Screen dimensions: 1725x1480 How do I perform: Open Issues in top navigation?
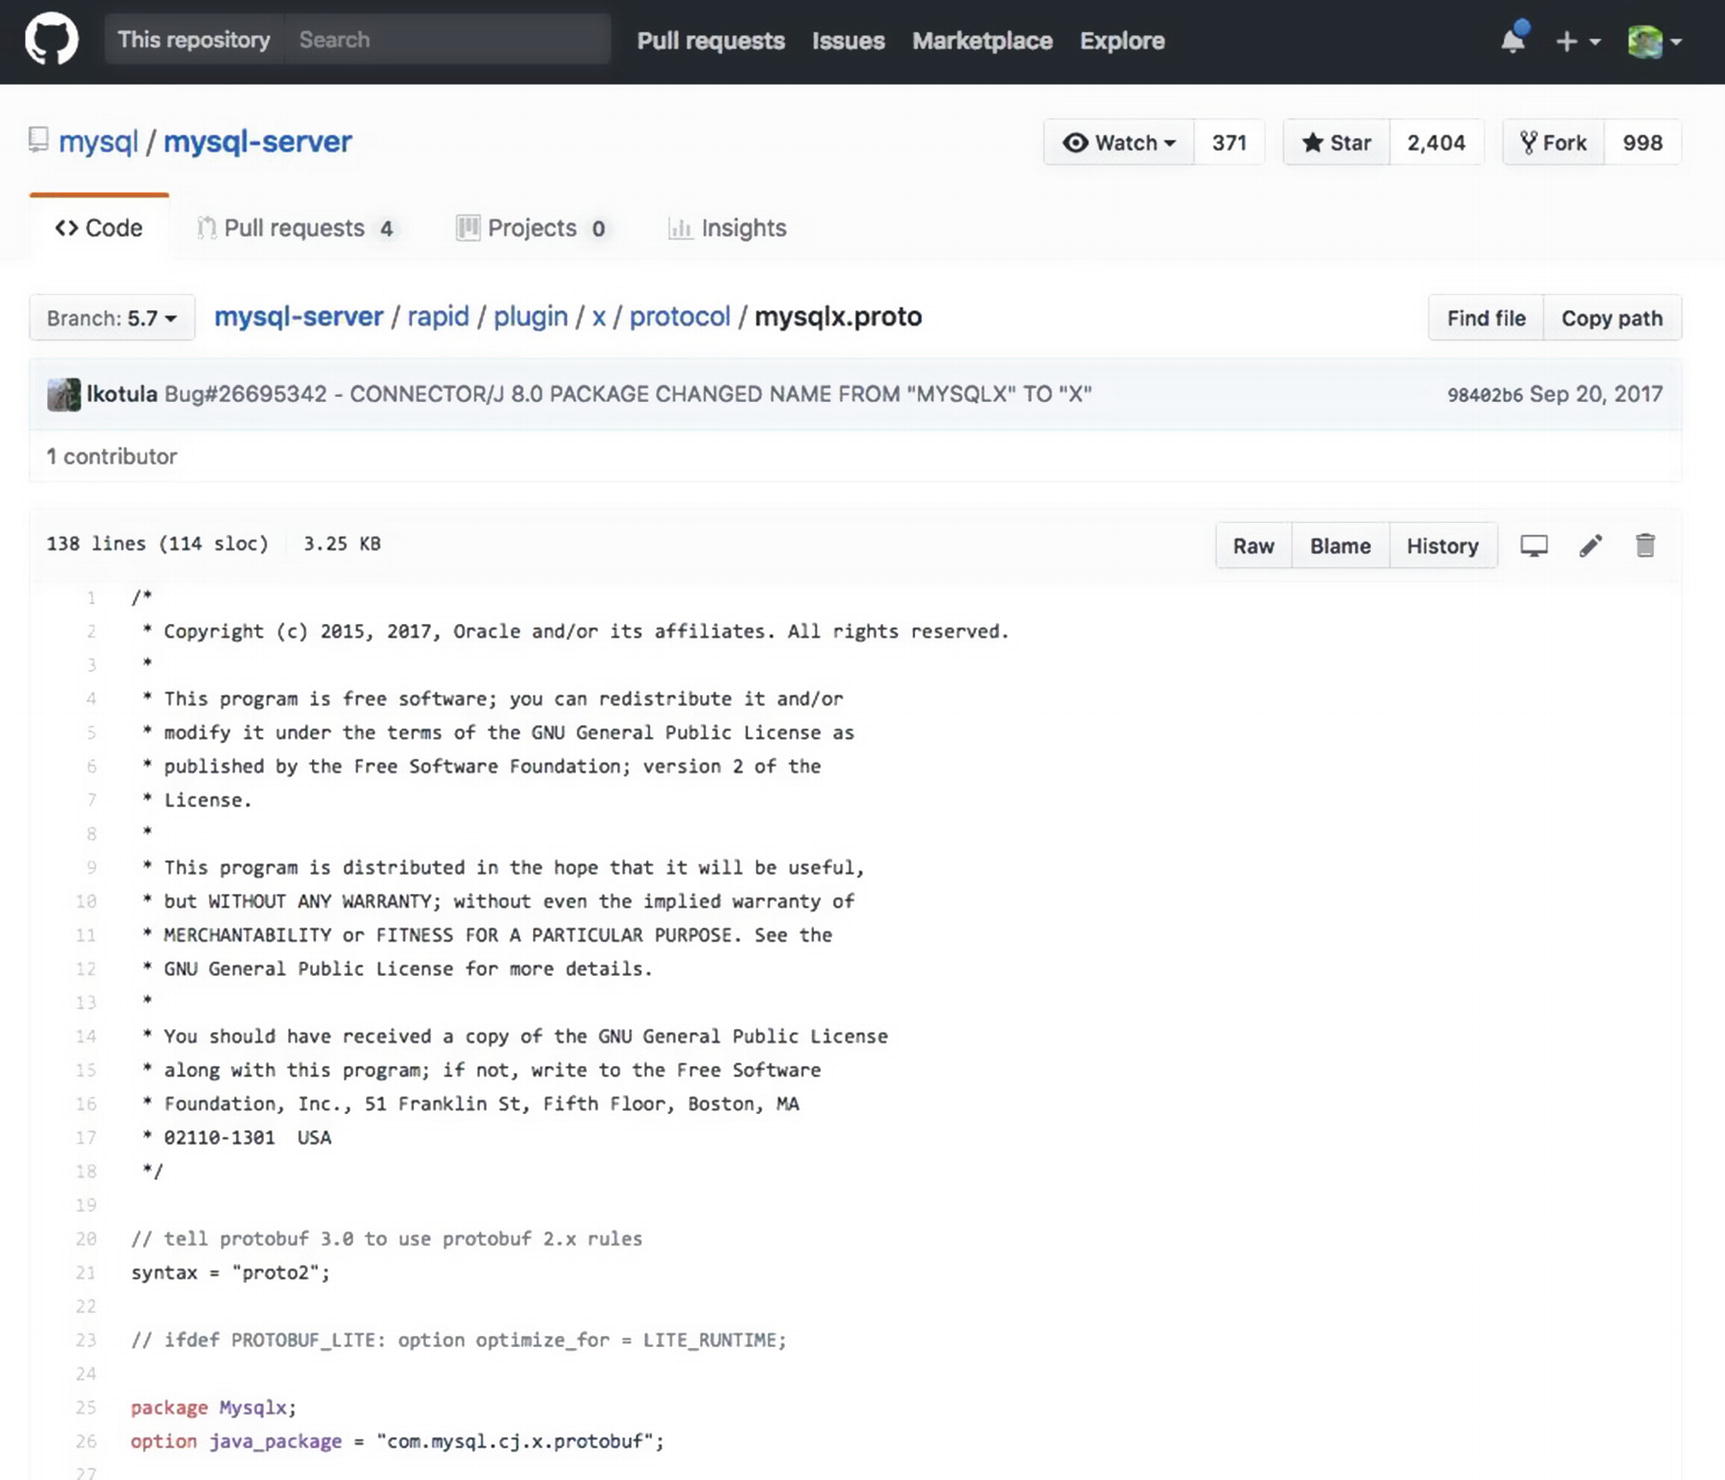coord(848,41)
